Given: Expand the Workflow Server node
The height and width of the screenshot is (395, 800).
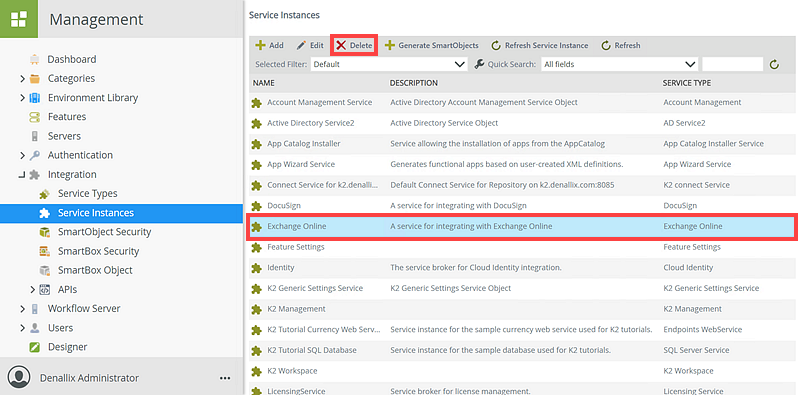Looking at the screenshot, I should [22, 309].
